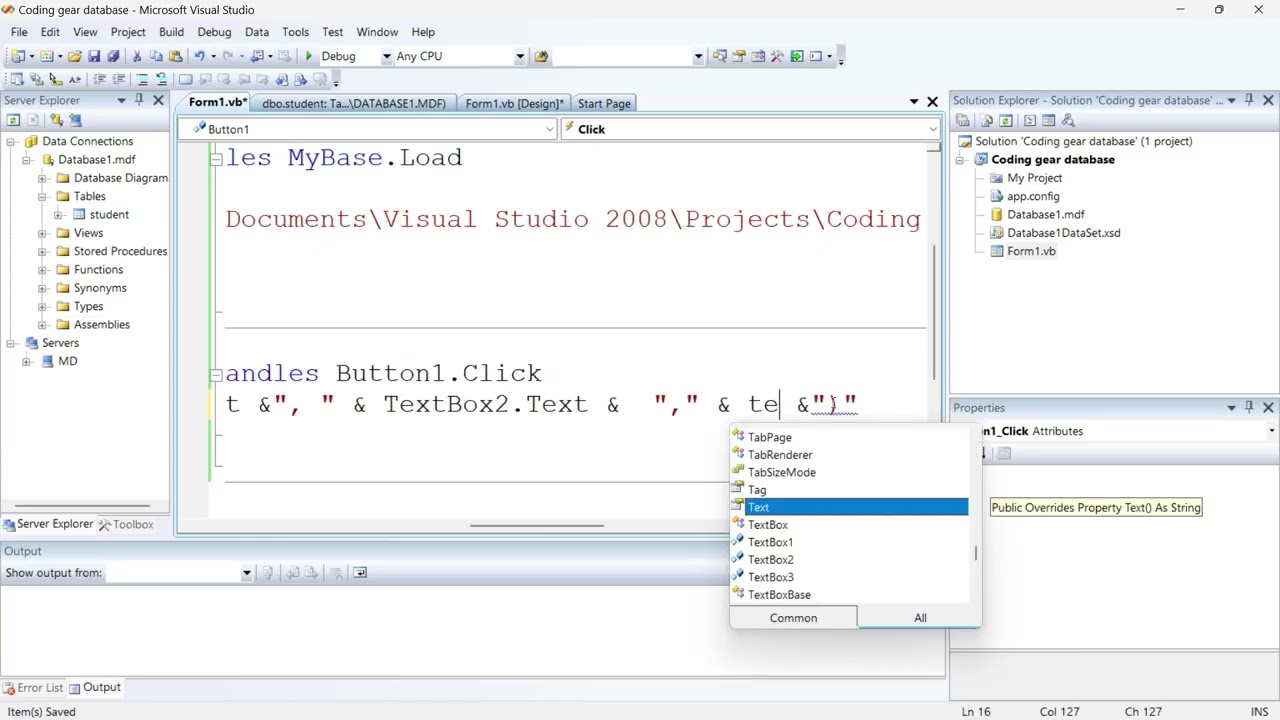Switch to the dbo.student table tab

point(354,103)
